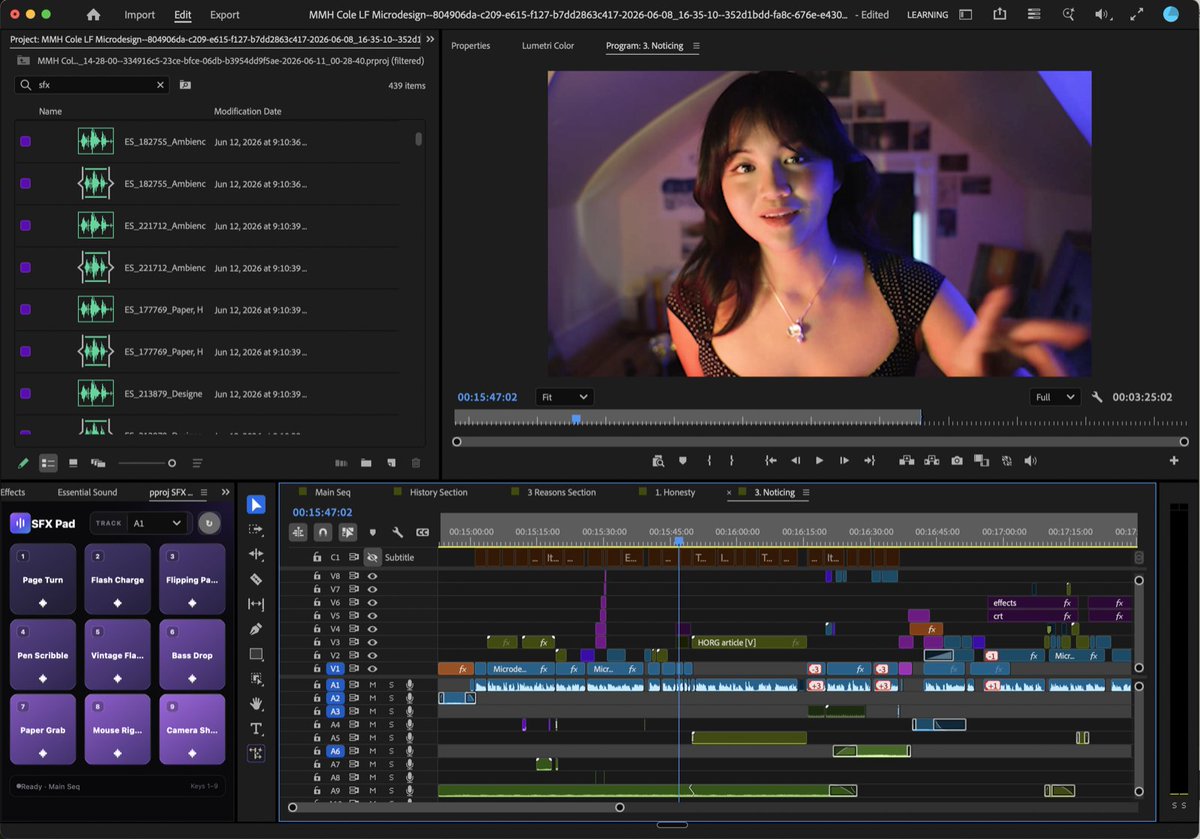Switch to History Section sequence tab
Image resolution: width=1200 pixels, height=839 pixels.
click(x=438, y=493)
